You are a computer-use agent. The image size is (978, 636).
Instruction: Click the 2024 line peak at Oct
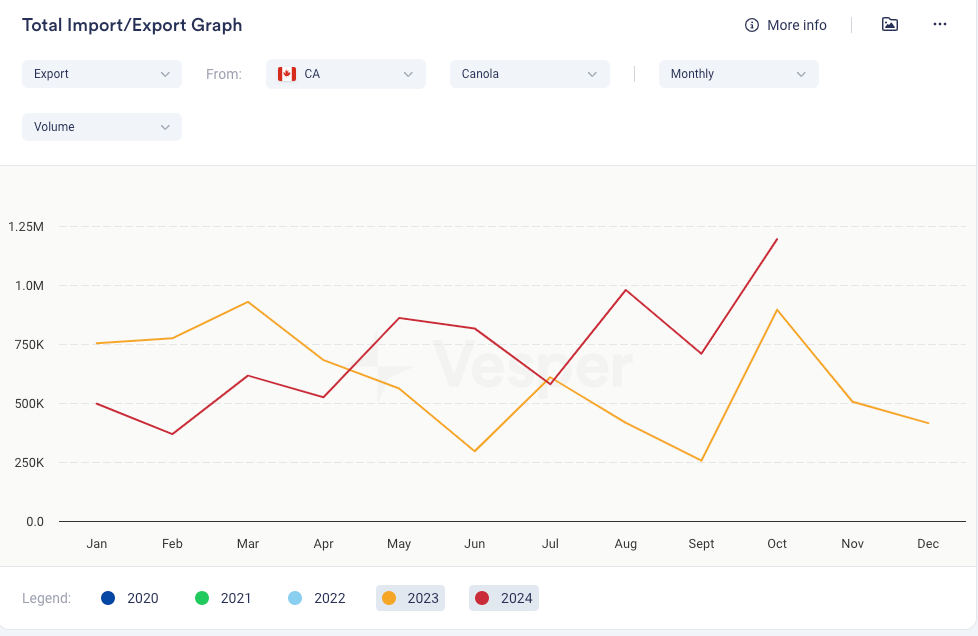pyautogui.click(x=777, y=239)
